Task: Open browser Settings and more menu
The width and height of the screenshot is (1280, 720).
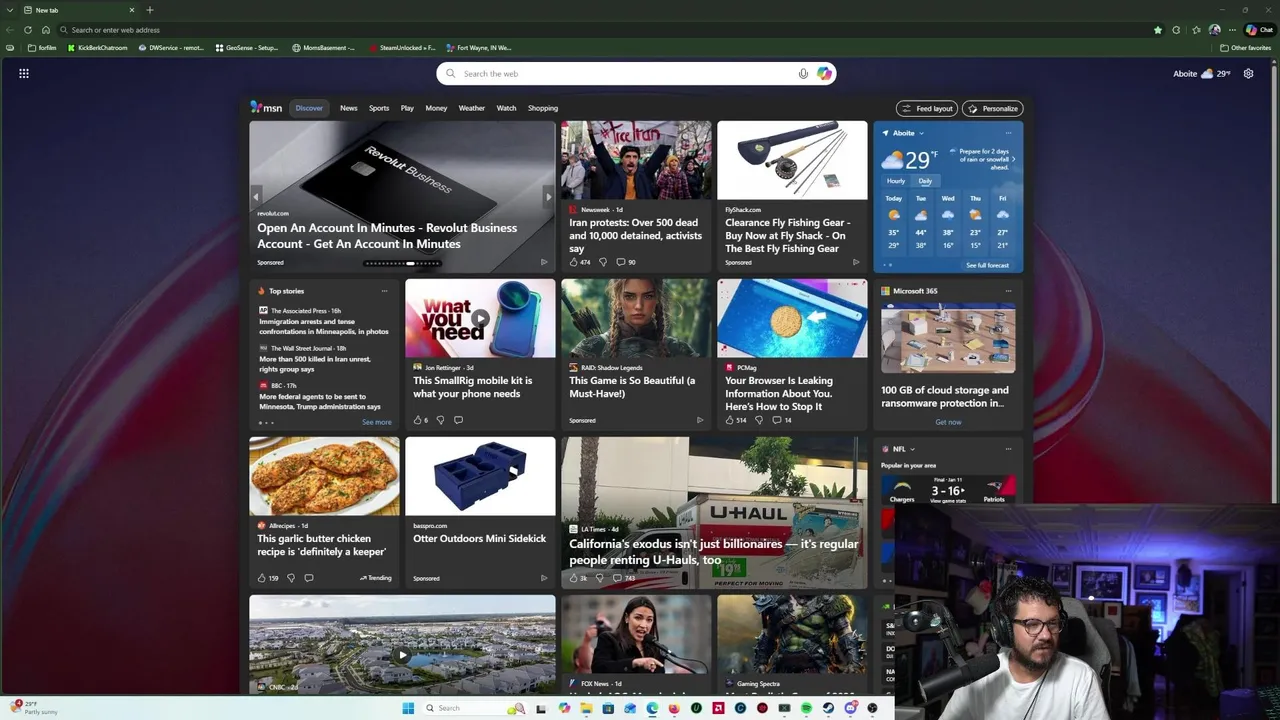Action: point(1232,30)
